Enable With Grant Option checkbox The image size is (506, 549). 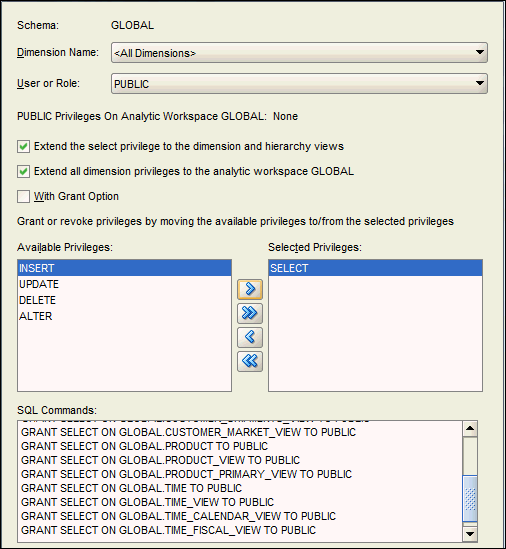(x=23, y=196)
